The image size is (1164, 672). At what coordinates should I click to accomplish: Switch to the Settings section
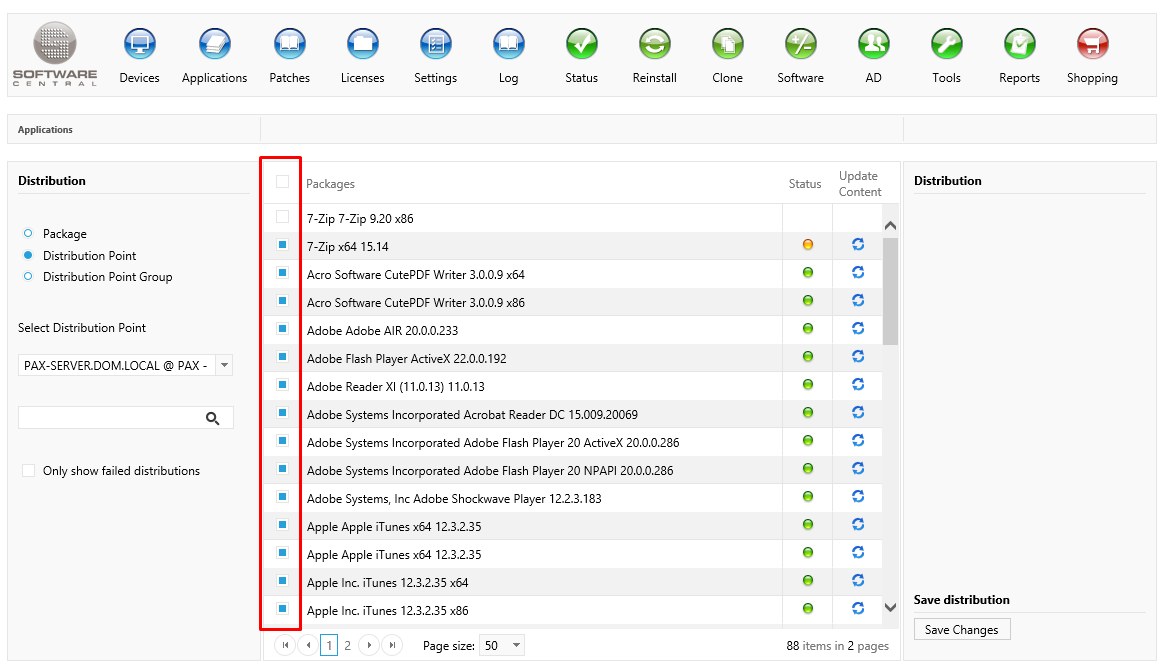[x=435, y=45]
